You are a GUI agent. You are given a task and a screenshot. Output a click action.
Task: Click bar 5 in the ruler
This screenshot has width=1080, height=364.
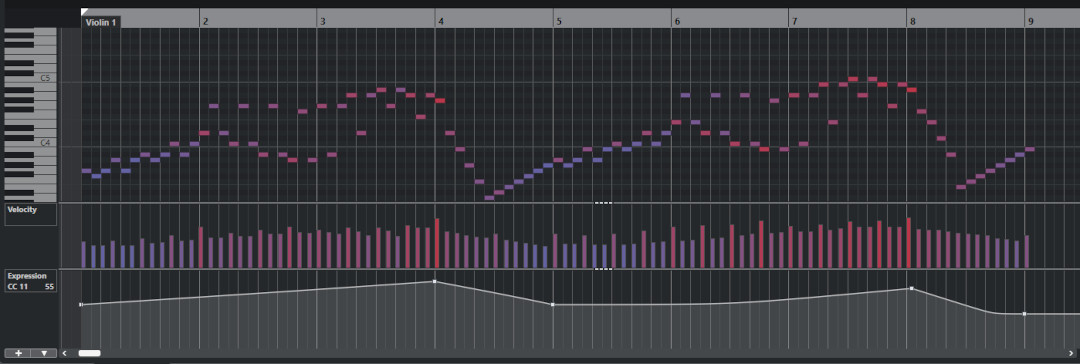click(x=559, y=21)
